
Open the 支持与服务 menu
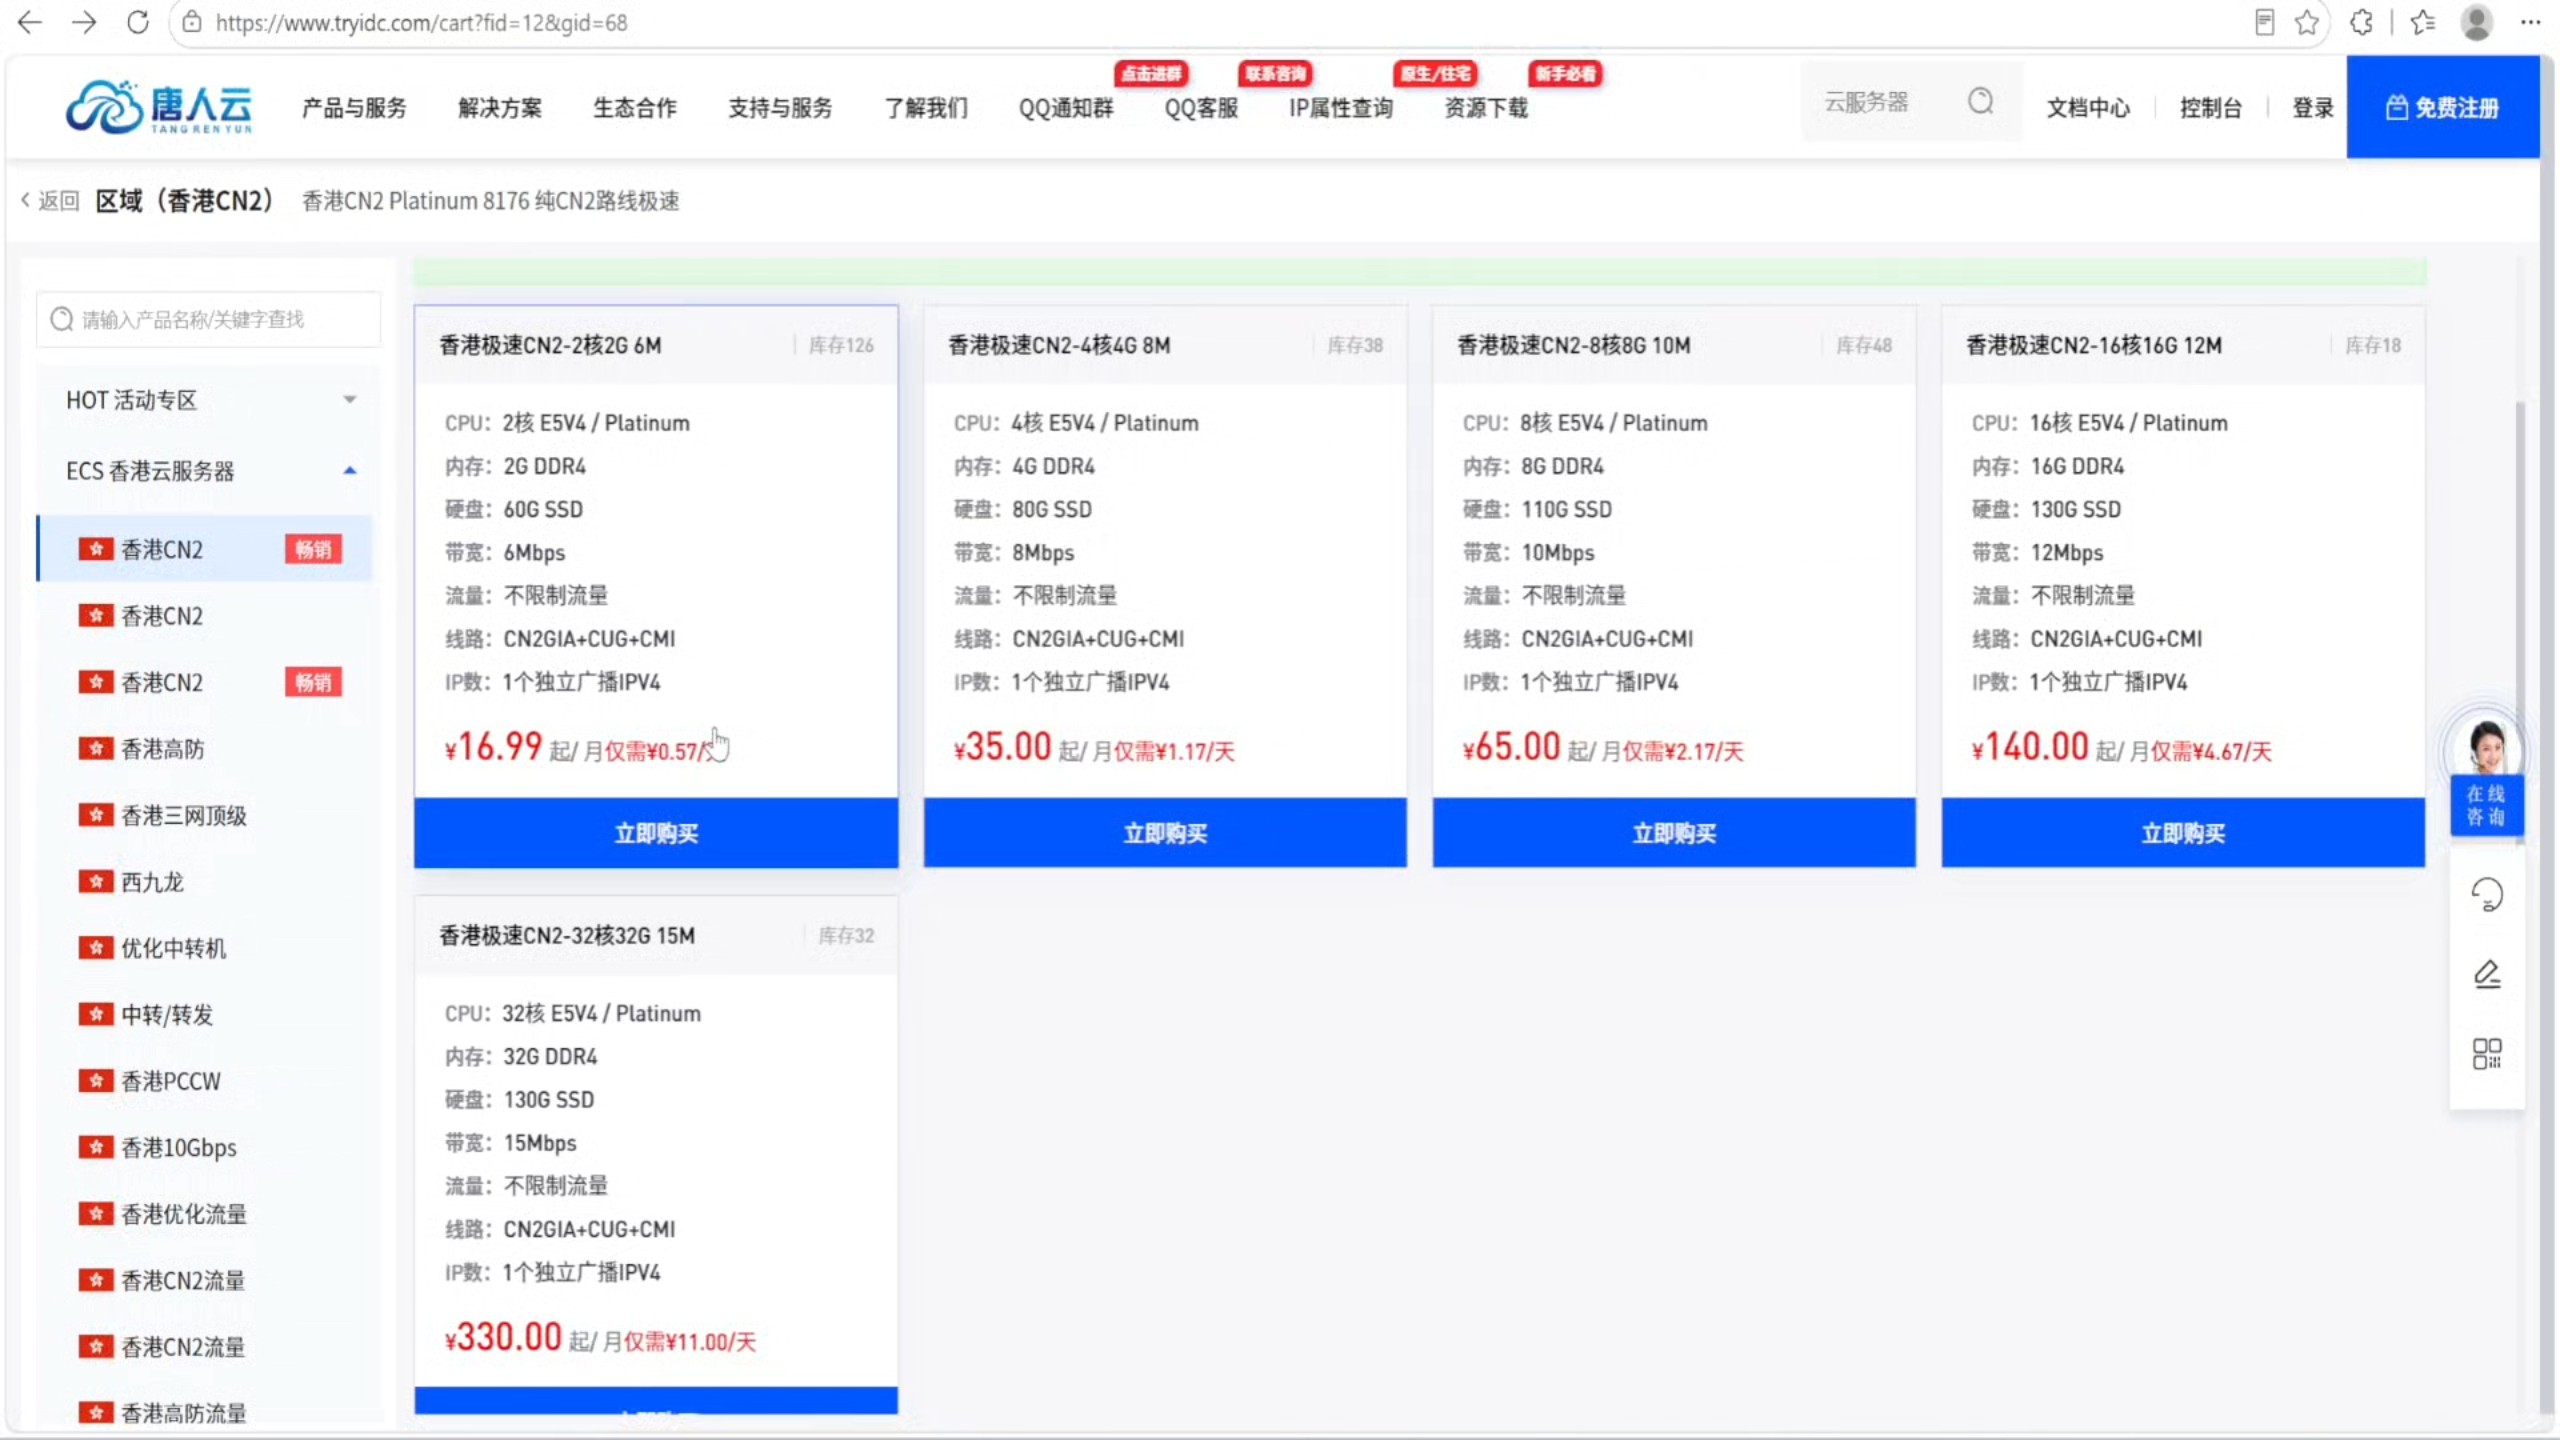click(x=780, y=107)
